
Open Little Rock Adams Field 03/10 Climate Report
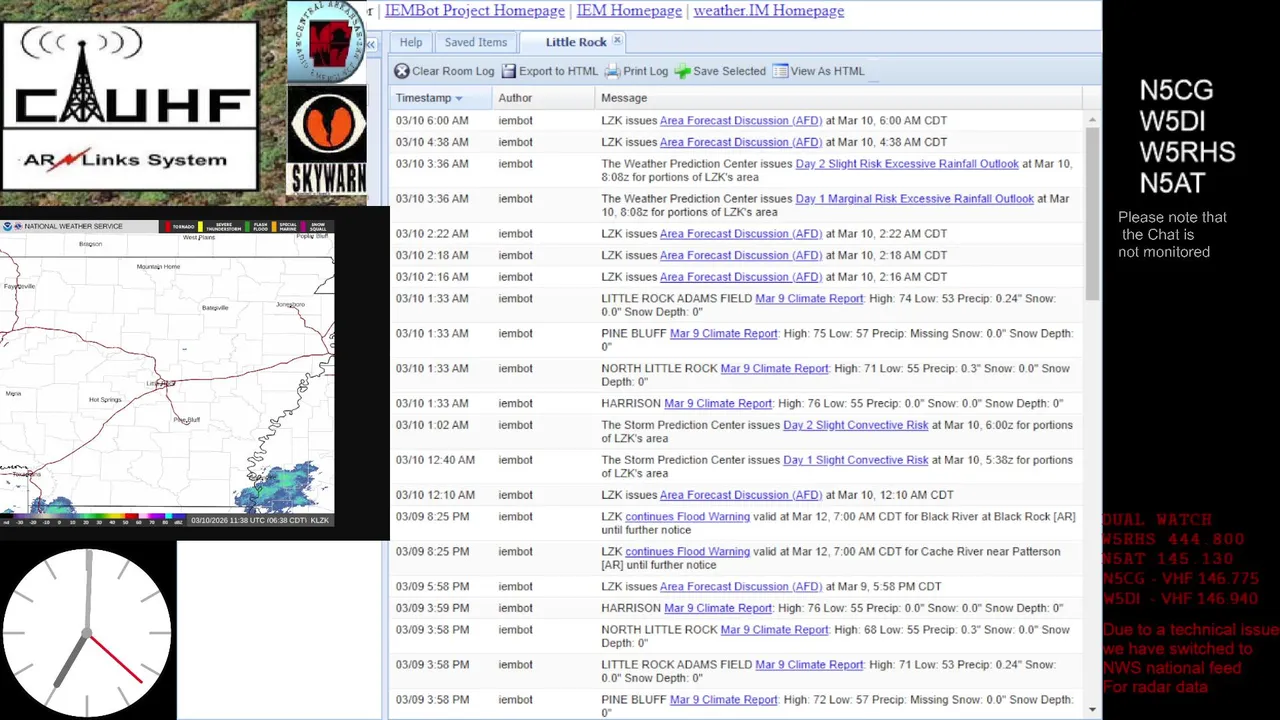point(809,299)
